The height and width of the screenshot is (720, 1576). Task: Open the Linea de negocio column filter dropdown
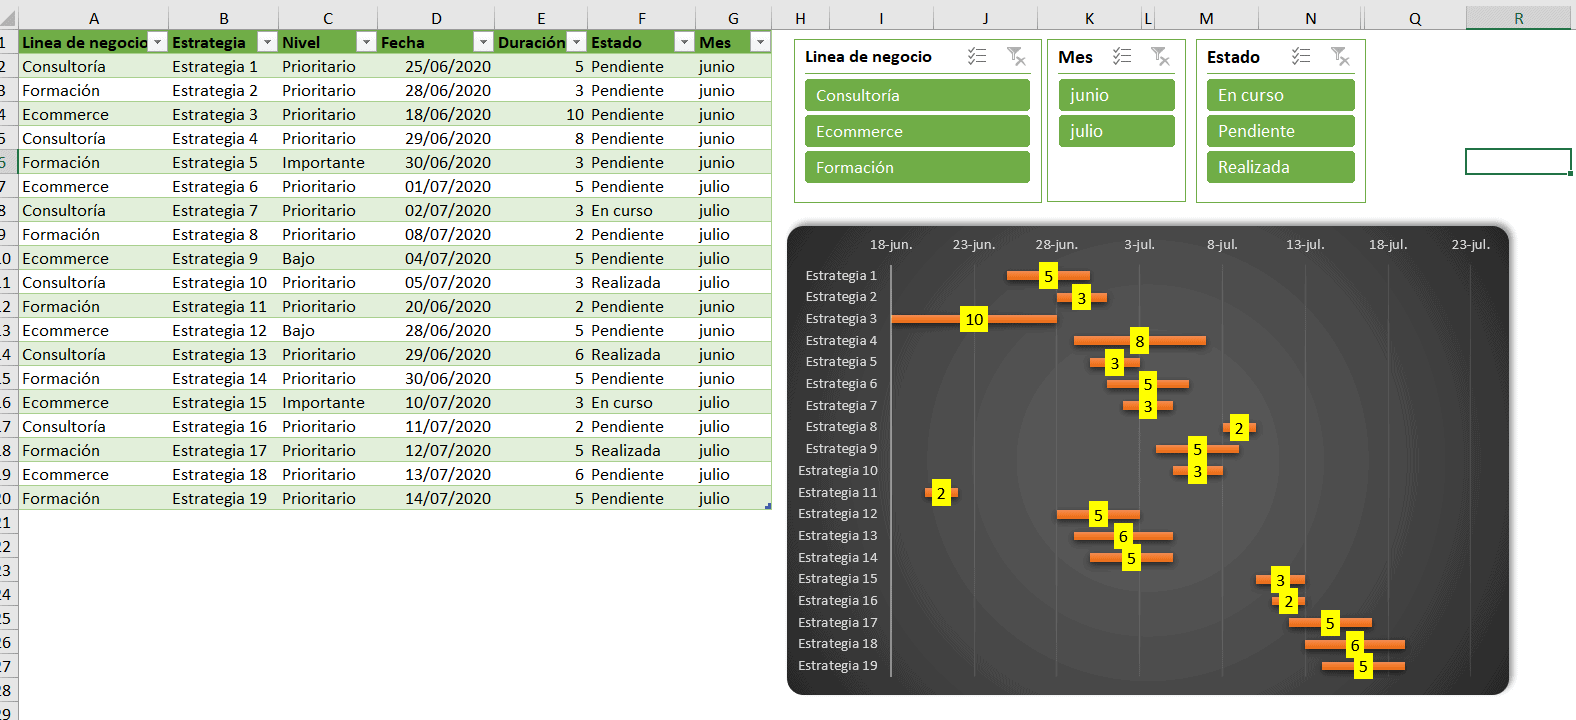157,42
